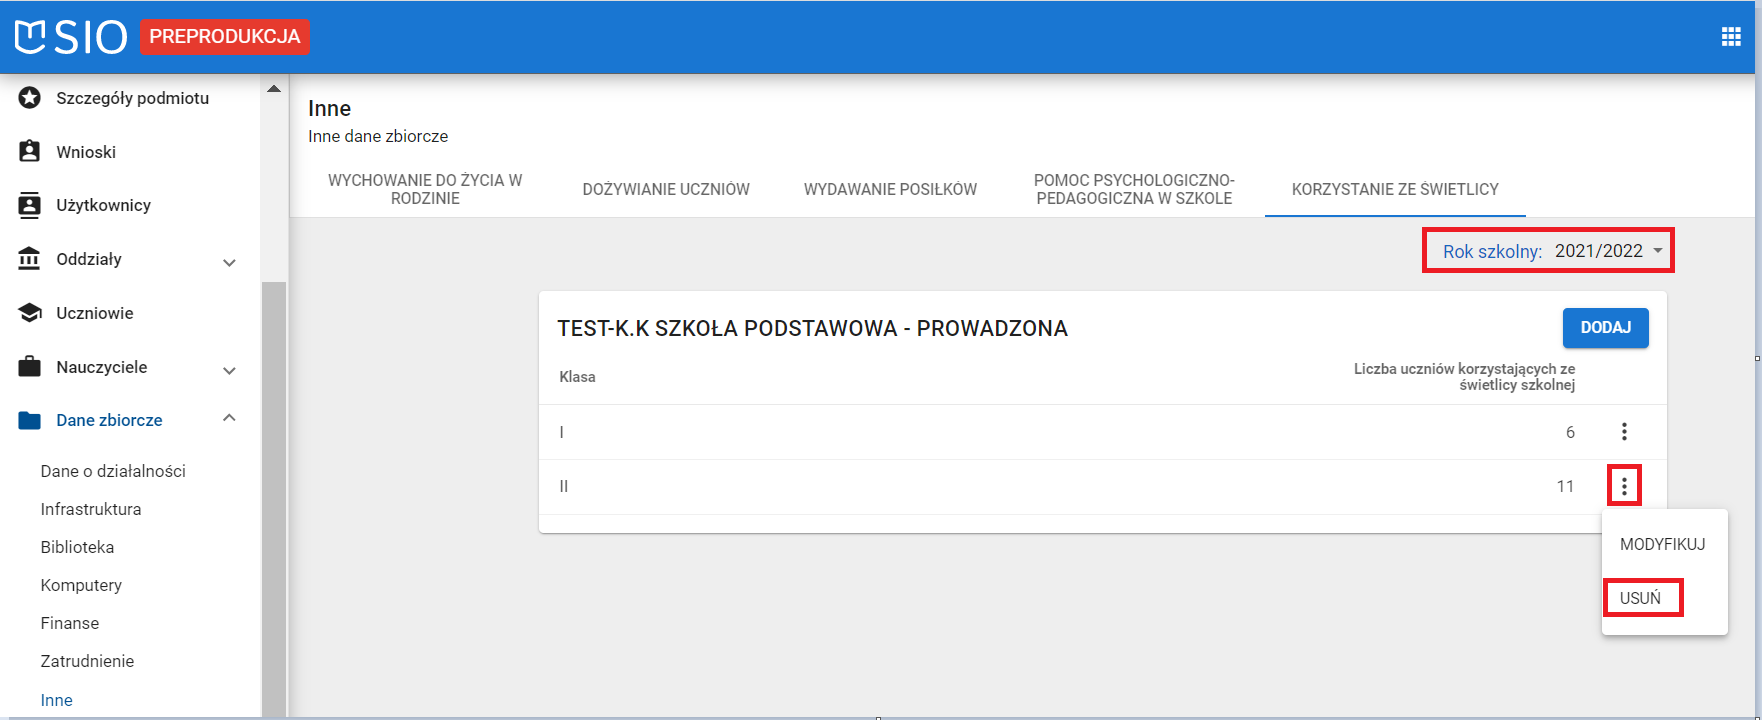This screenshot has width=1762, height=720.
Task: Switch to Wychowanie do życia w rodzinie tab
Action: coord(425,189)
